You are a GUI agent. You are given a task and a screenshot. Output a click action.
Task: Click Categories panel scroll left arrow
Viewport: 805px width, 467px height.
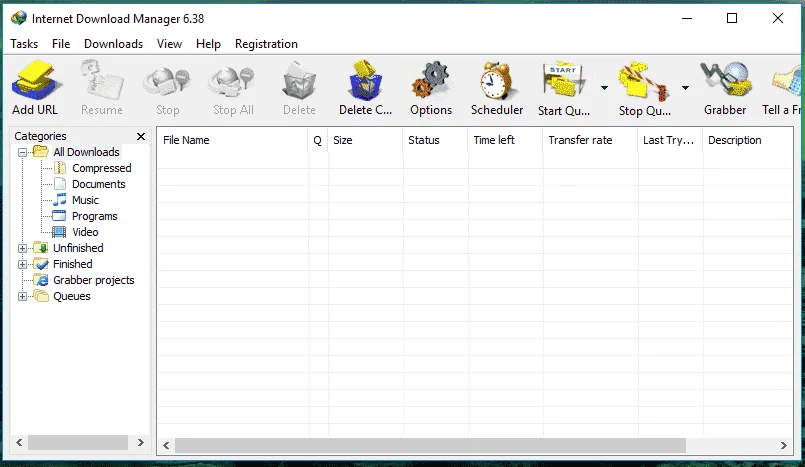[x=19, y=442]
